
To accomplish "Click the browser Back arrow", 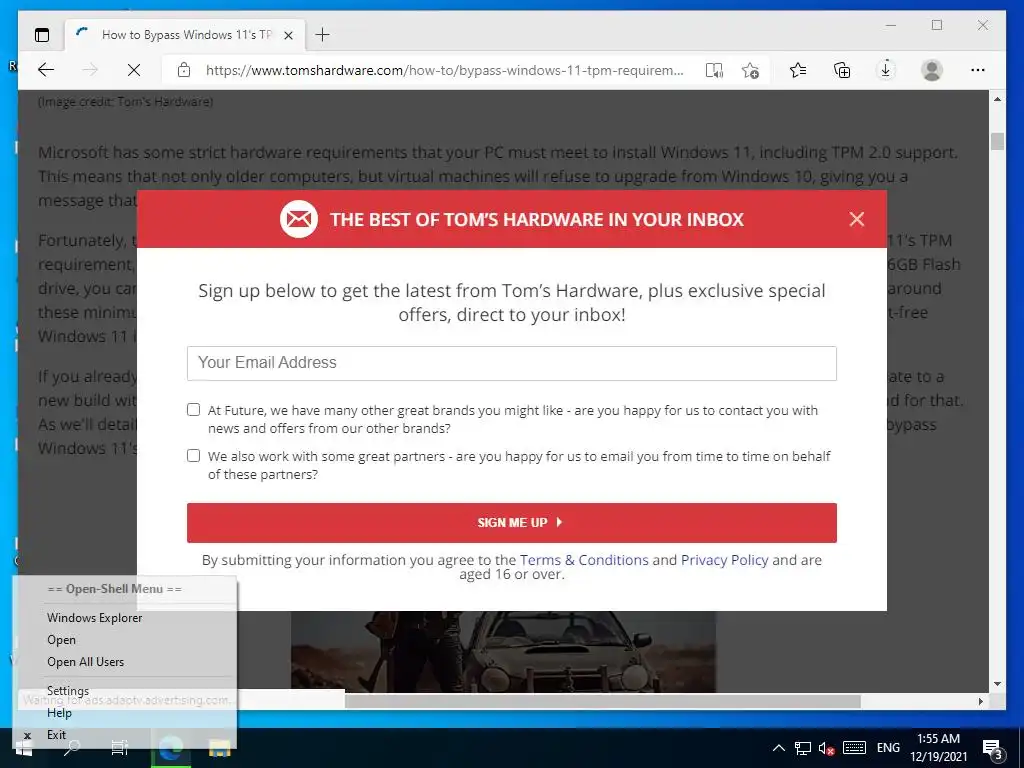I will (46, 70).
